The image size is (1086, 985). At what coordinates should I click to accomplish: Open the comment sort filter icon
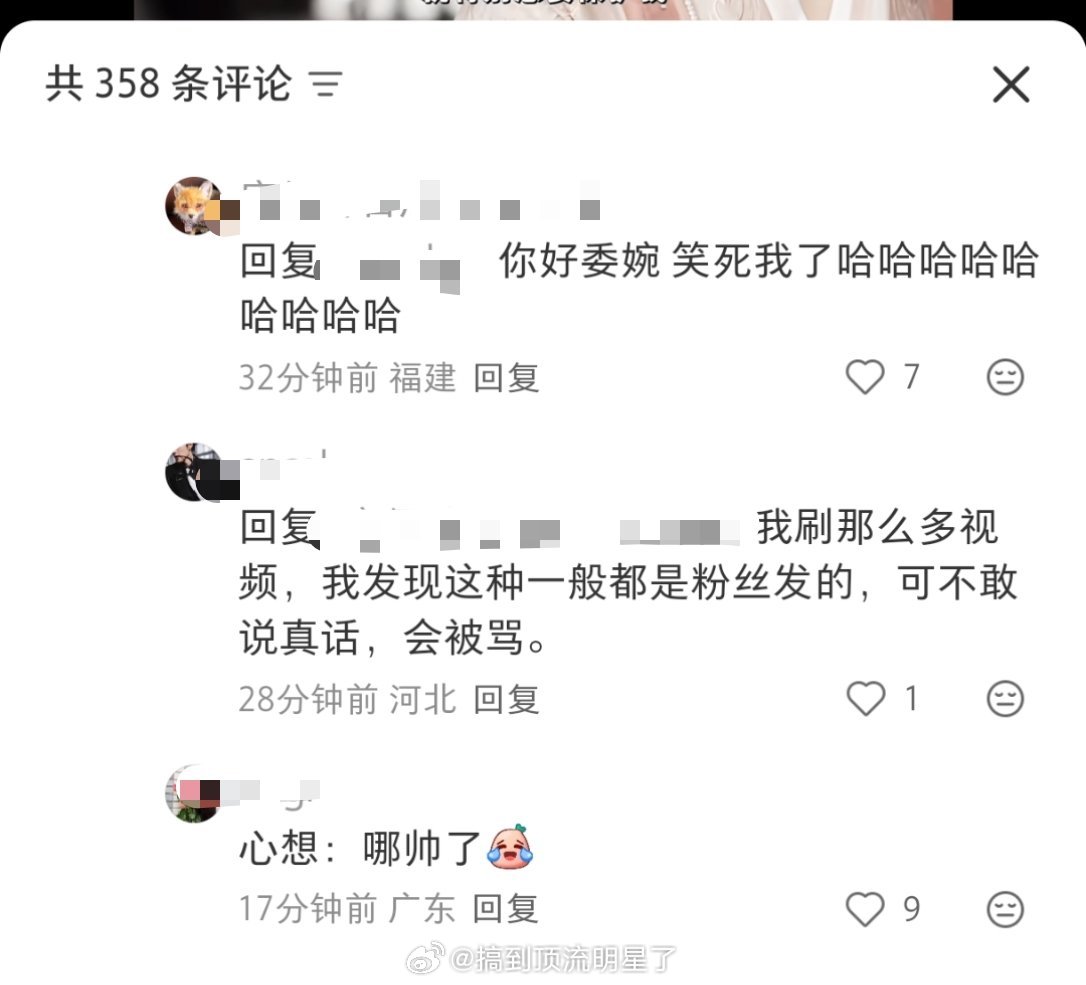(x=326, y=85)
